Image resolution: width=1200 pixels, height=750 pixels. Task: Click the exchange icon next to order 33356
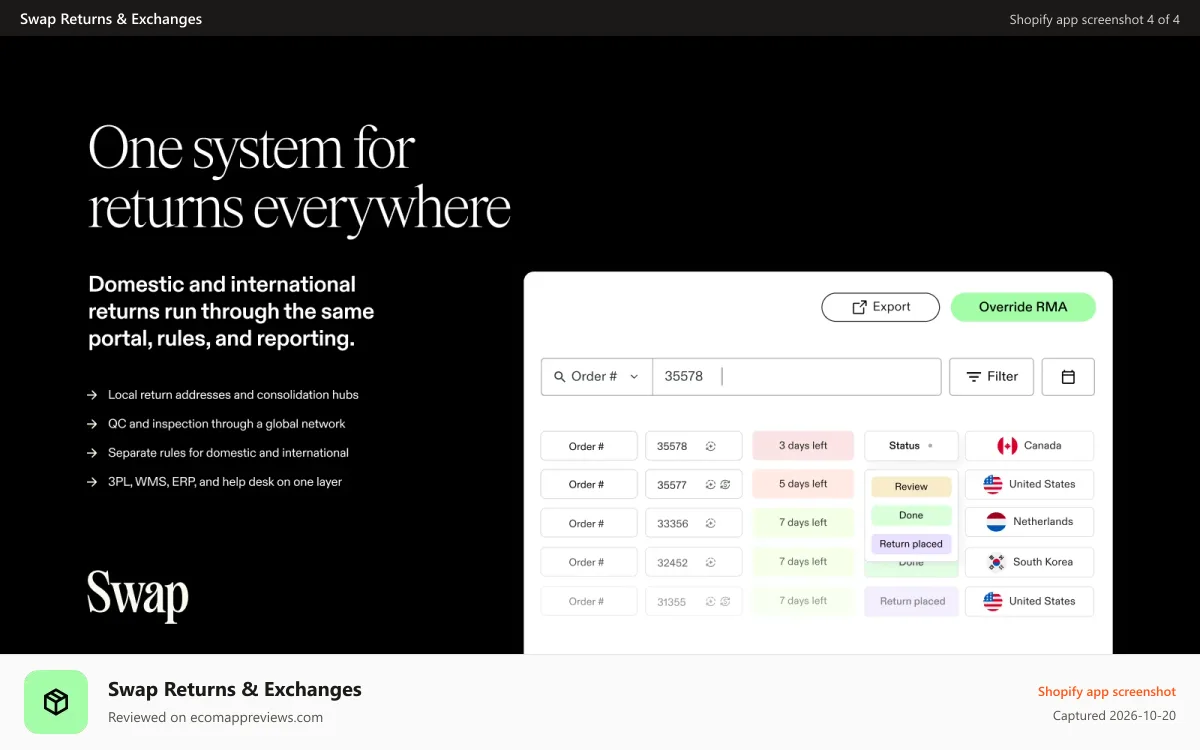pyautogui.click(x=711, y=523)
